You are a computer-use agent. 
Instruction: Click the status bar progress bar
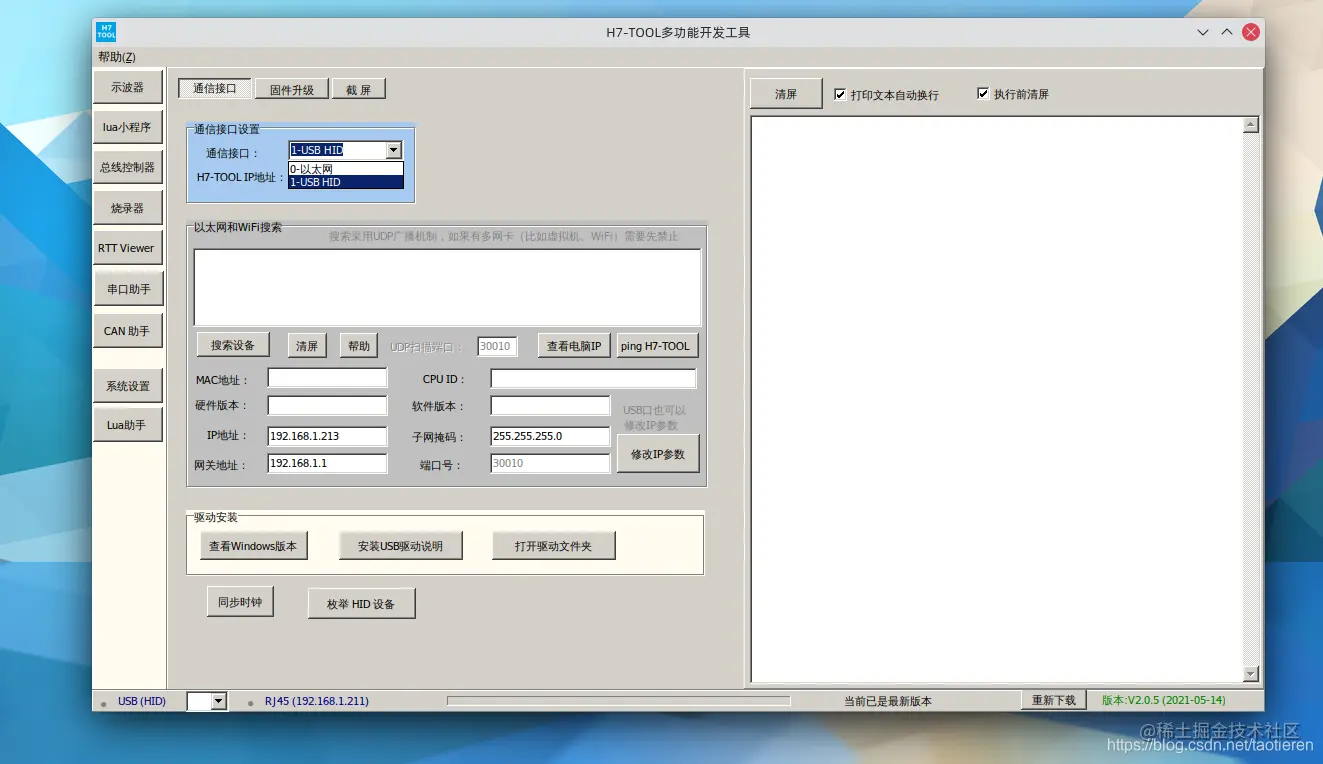coord(618,701)
